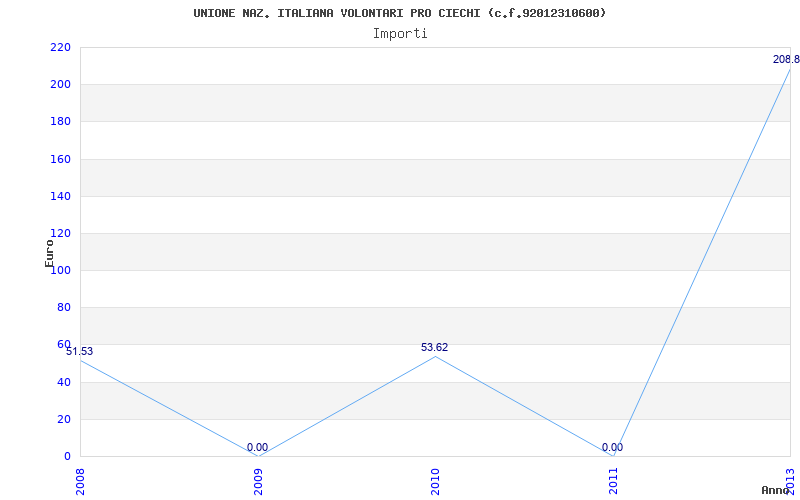Click the 200 y-axis tick label
The height and width of the screenshot is (500, 800).
pyautogui.click(x=60, y=84)
